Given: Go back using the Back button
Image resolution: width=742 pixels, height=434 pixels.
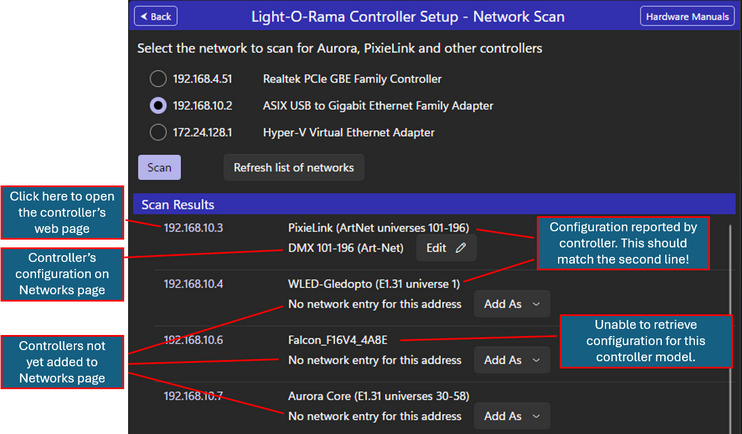Looking at the screenshot, I should coord(156,17).
